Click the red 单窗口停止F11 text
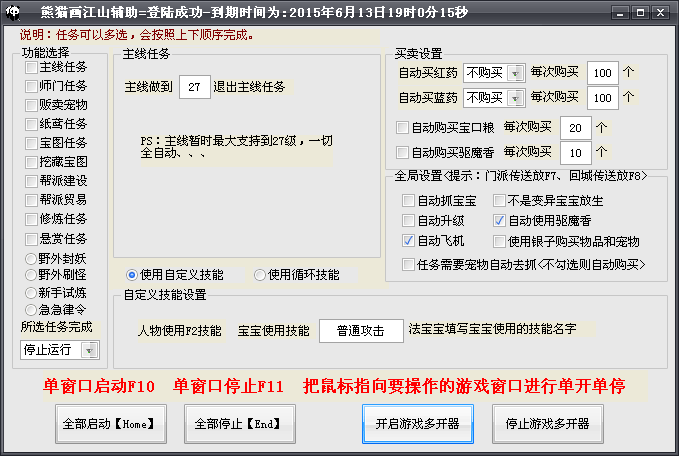 pyautogui.click(x=228, y=386)
